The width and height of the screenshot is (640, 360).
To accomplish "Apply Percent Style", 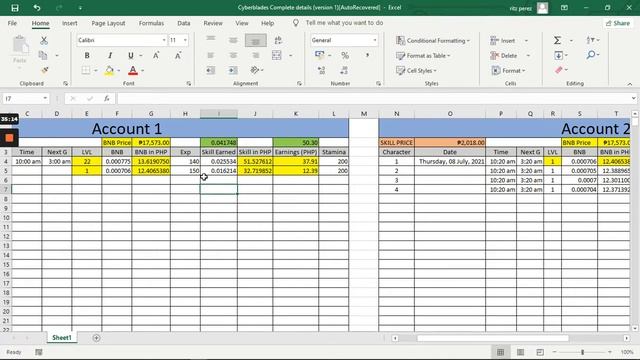I will coord(345,56).
